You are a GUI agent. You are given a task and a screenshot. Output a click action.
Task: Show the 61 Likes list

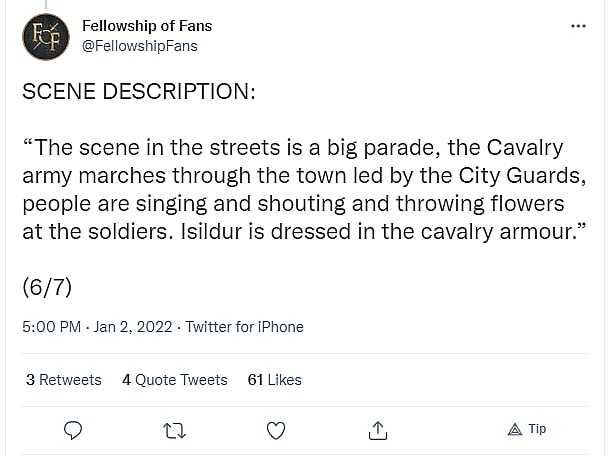tap(274, 380)
